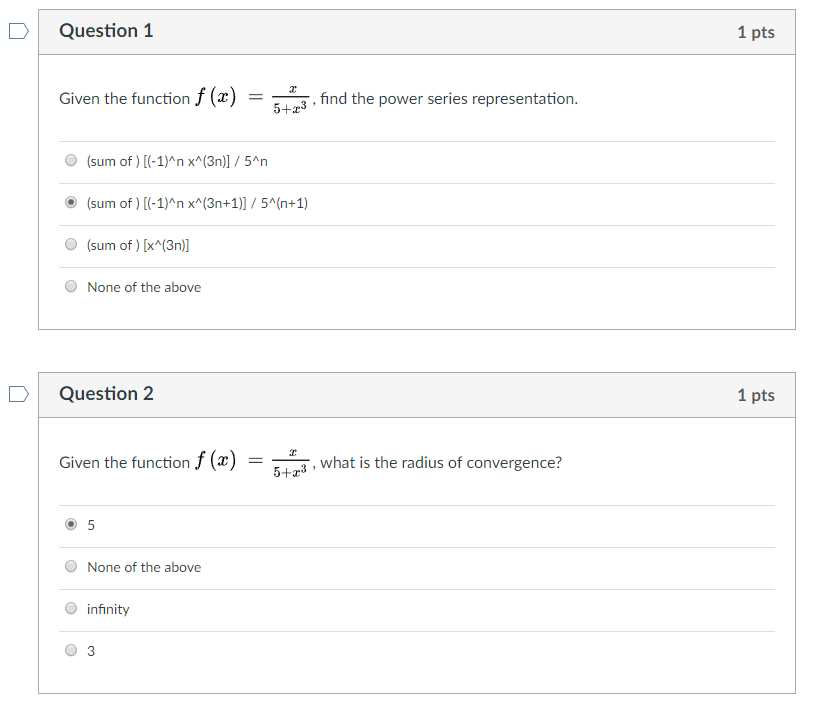This screenshot has height=720, width=838.
Task: Select answer with x^(3n+1) / 5^(n+1)
Action: [71, 203]
